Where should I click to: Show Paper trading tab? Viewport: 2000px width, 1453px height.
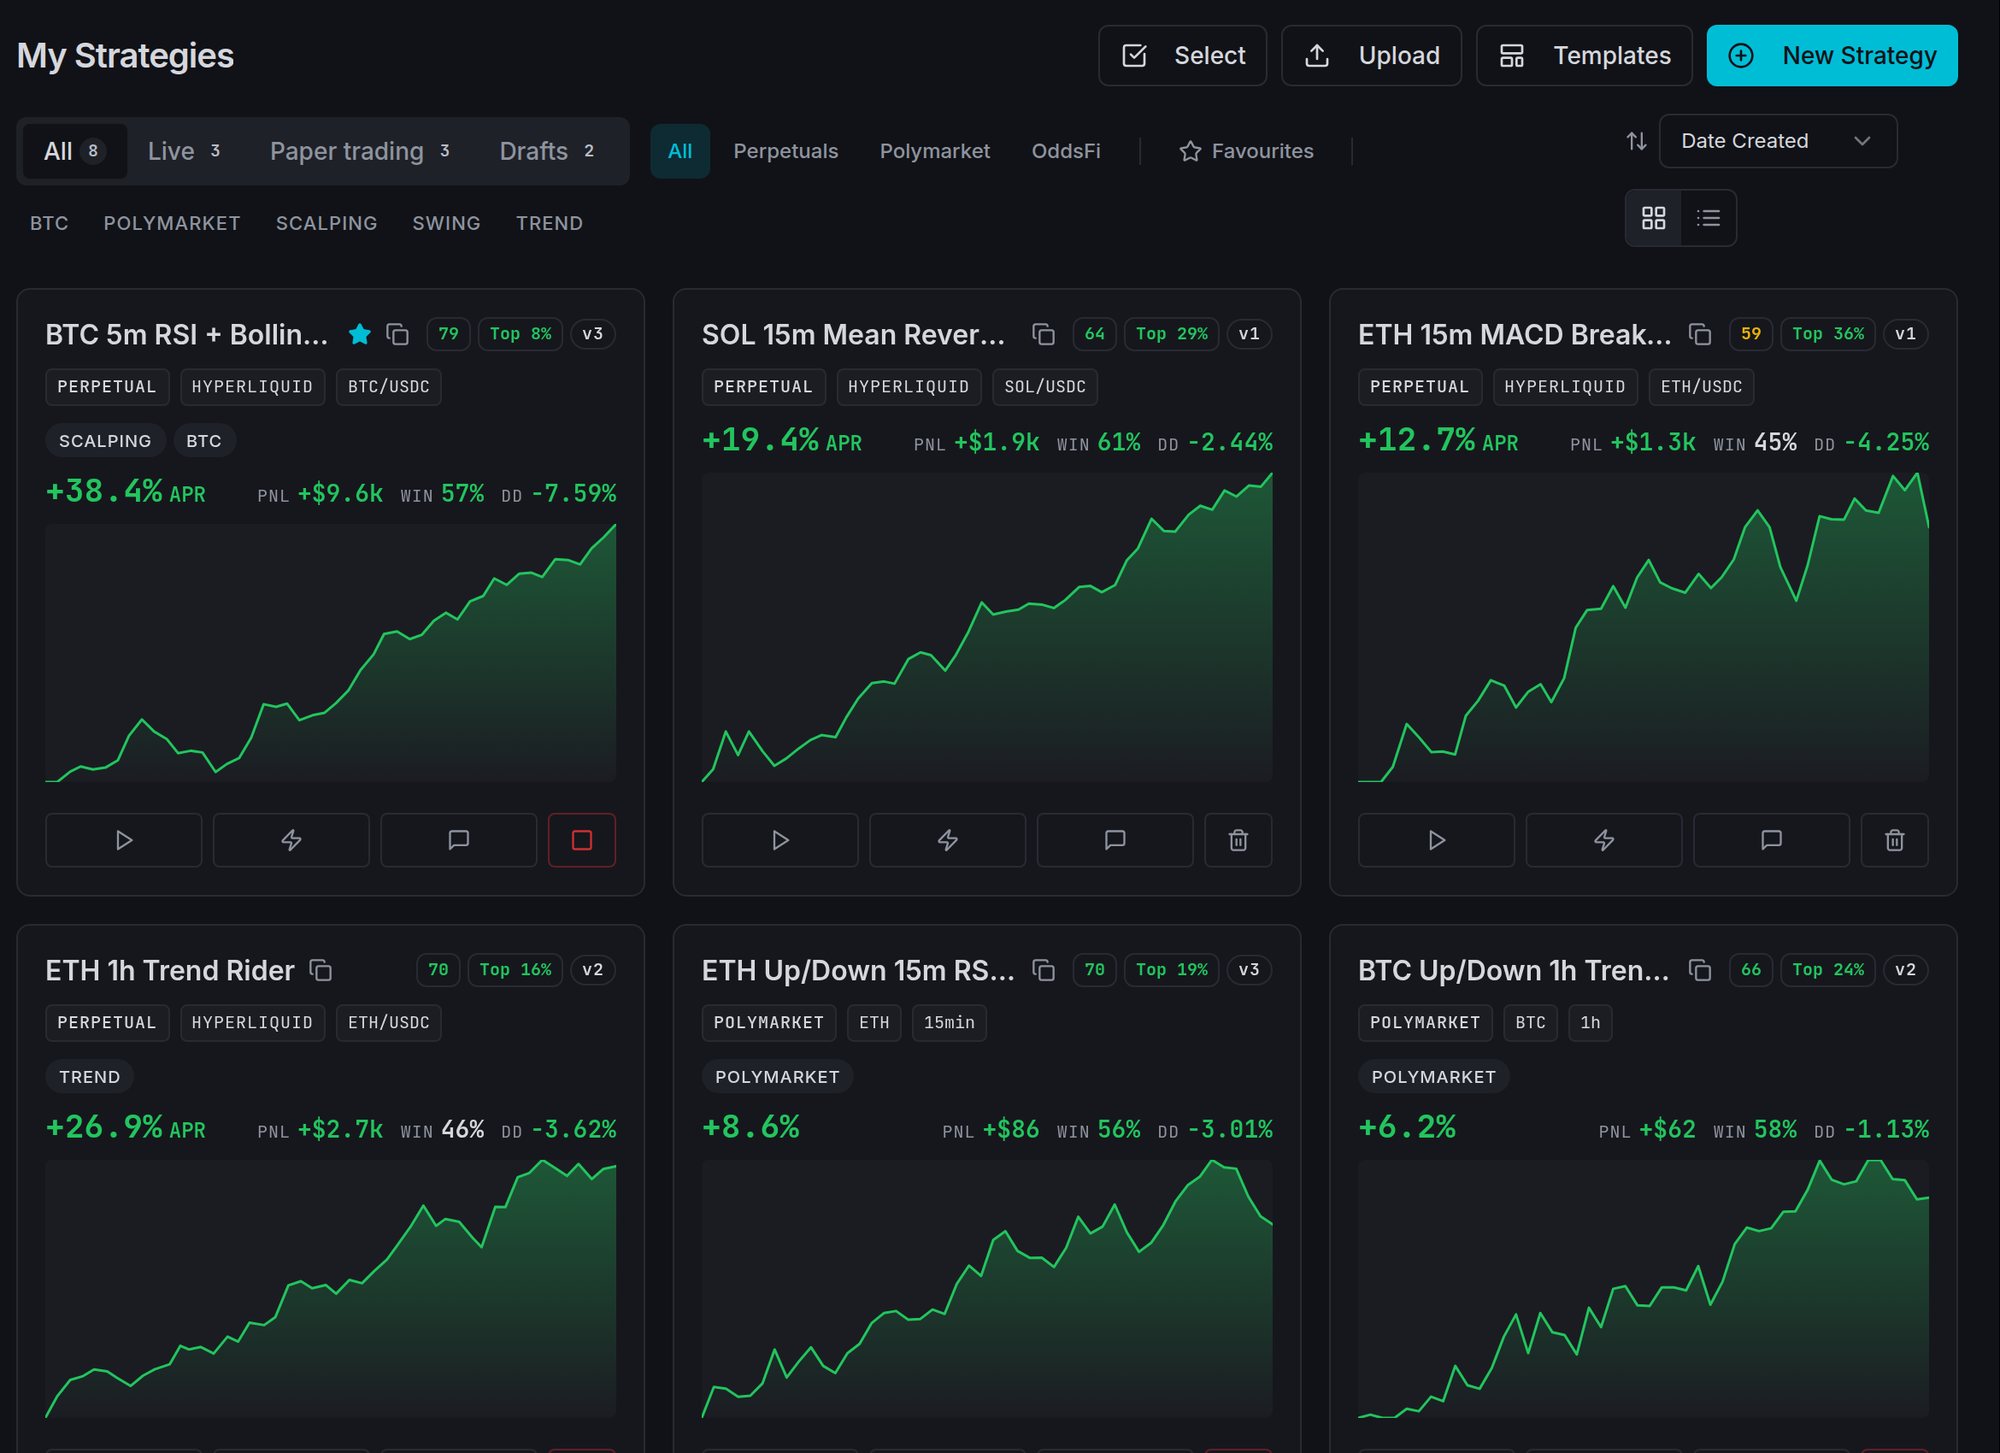coord(360,151)
